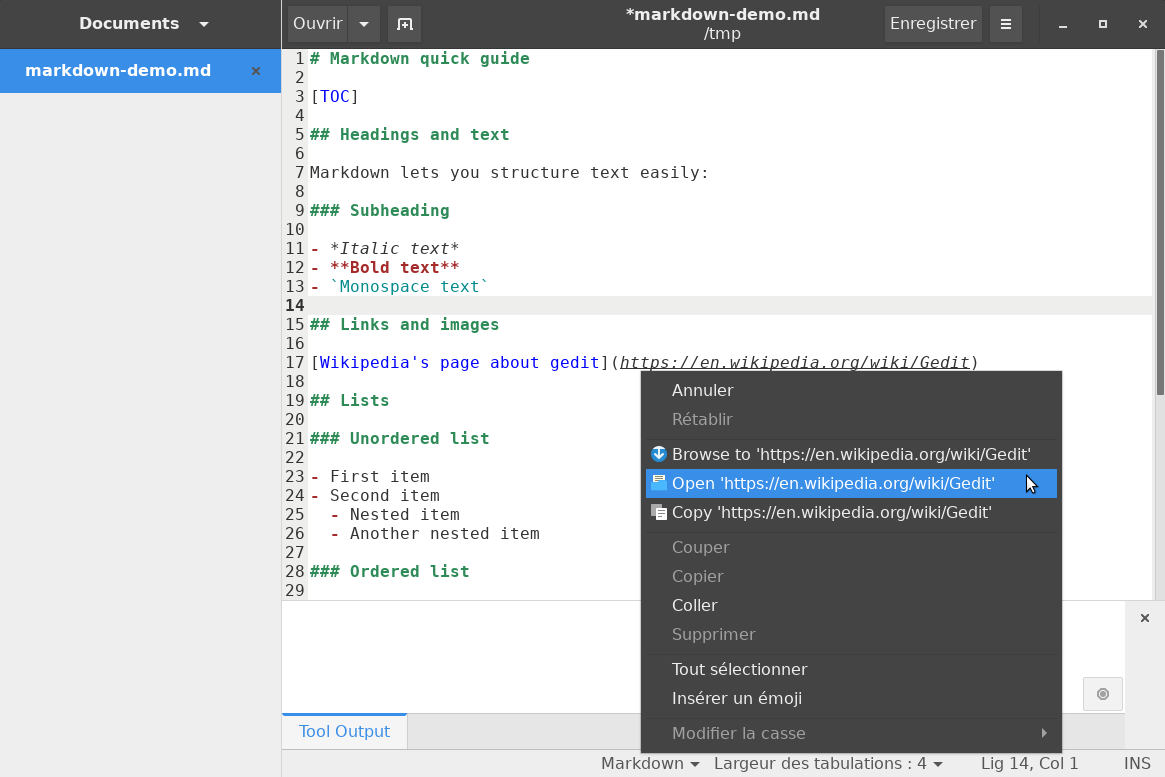Select Rétablir in the context menu

coord(851,419)
